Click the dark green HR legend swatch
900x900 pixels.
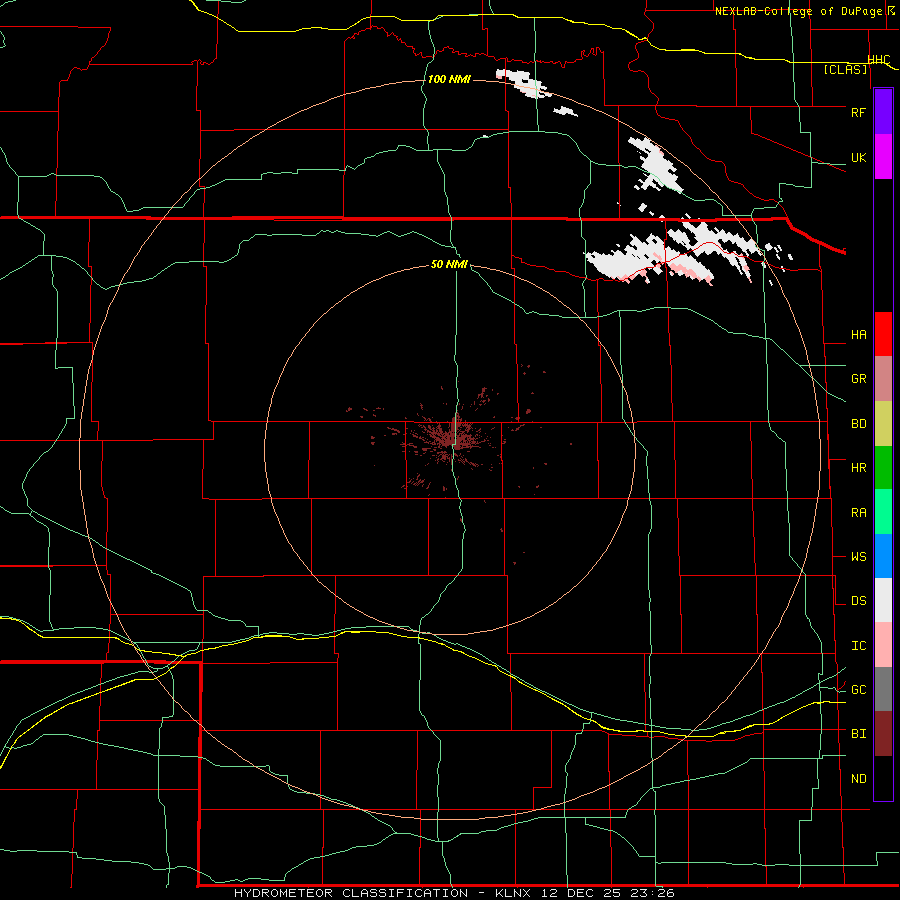point(883,468)
